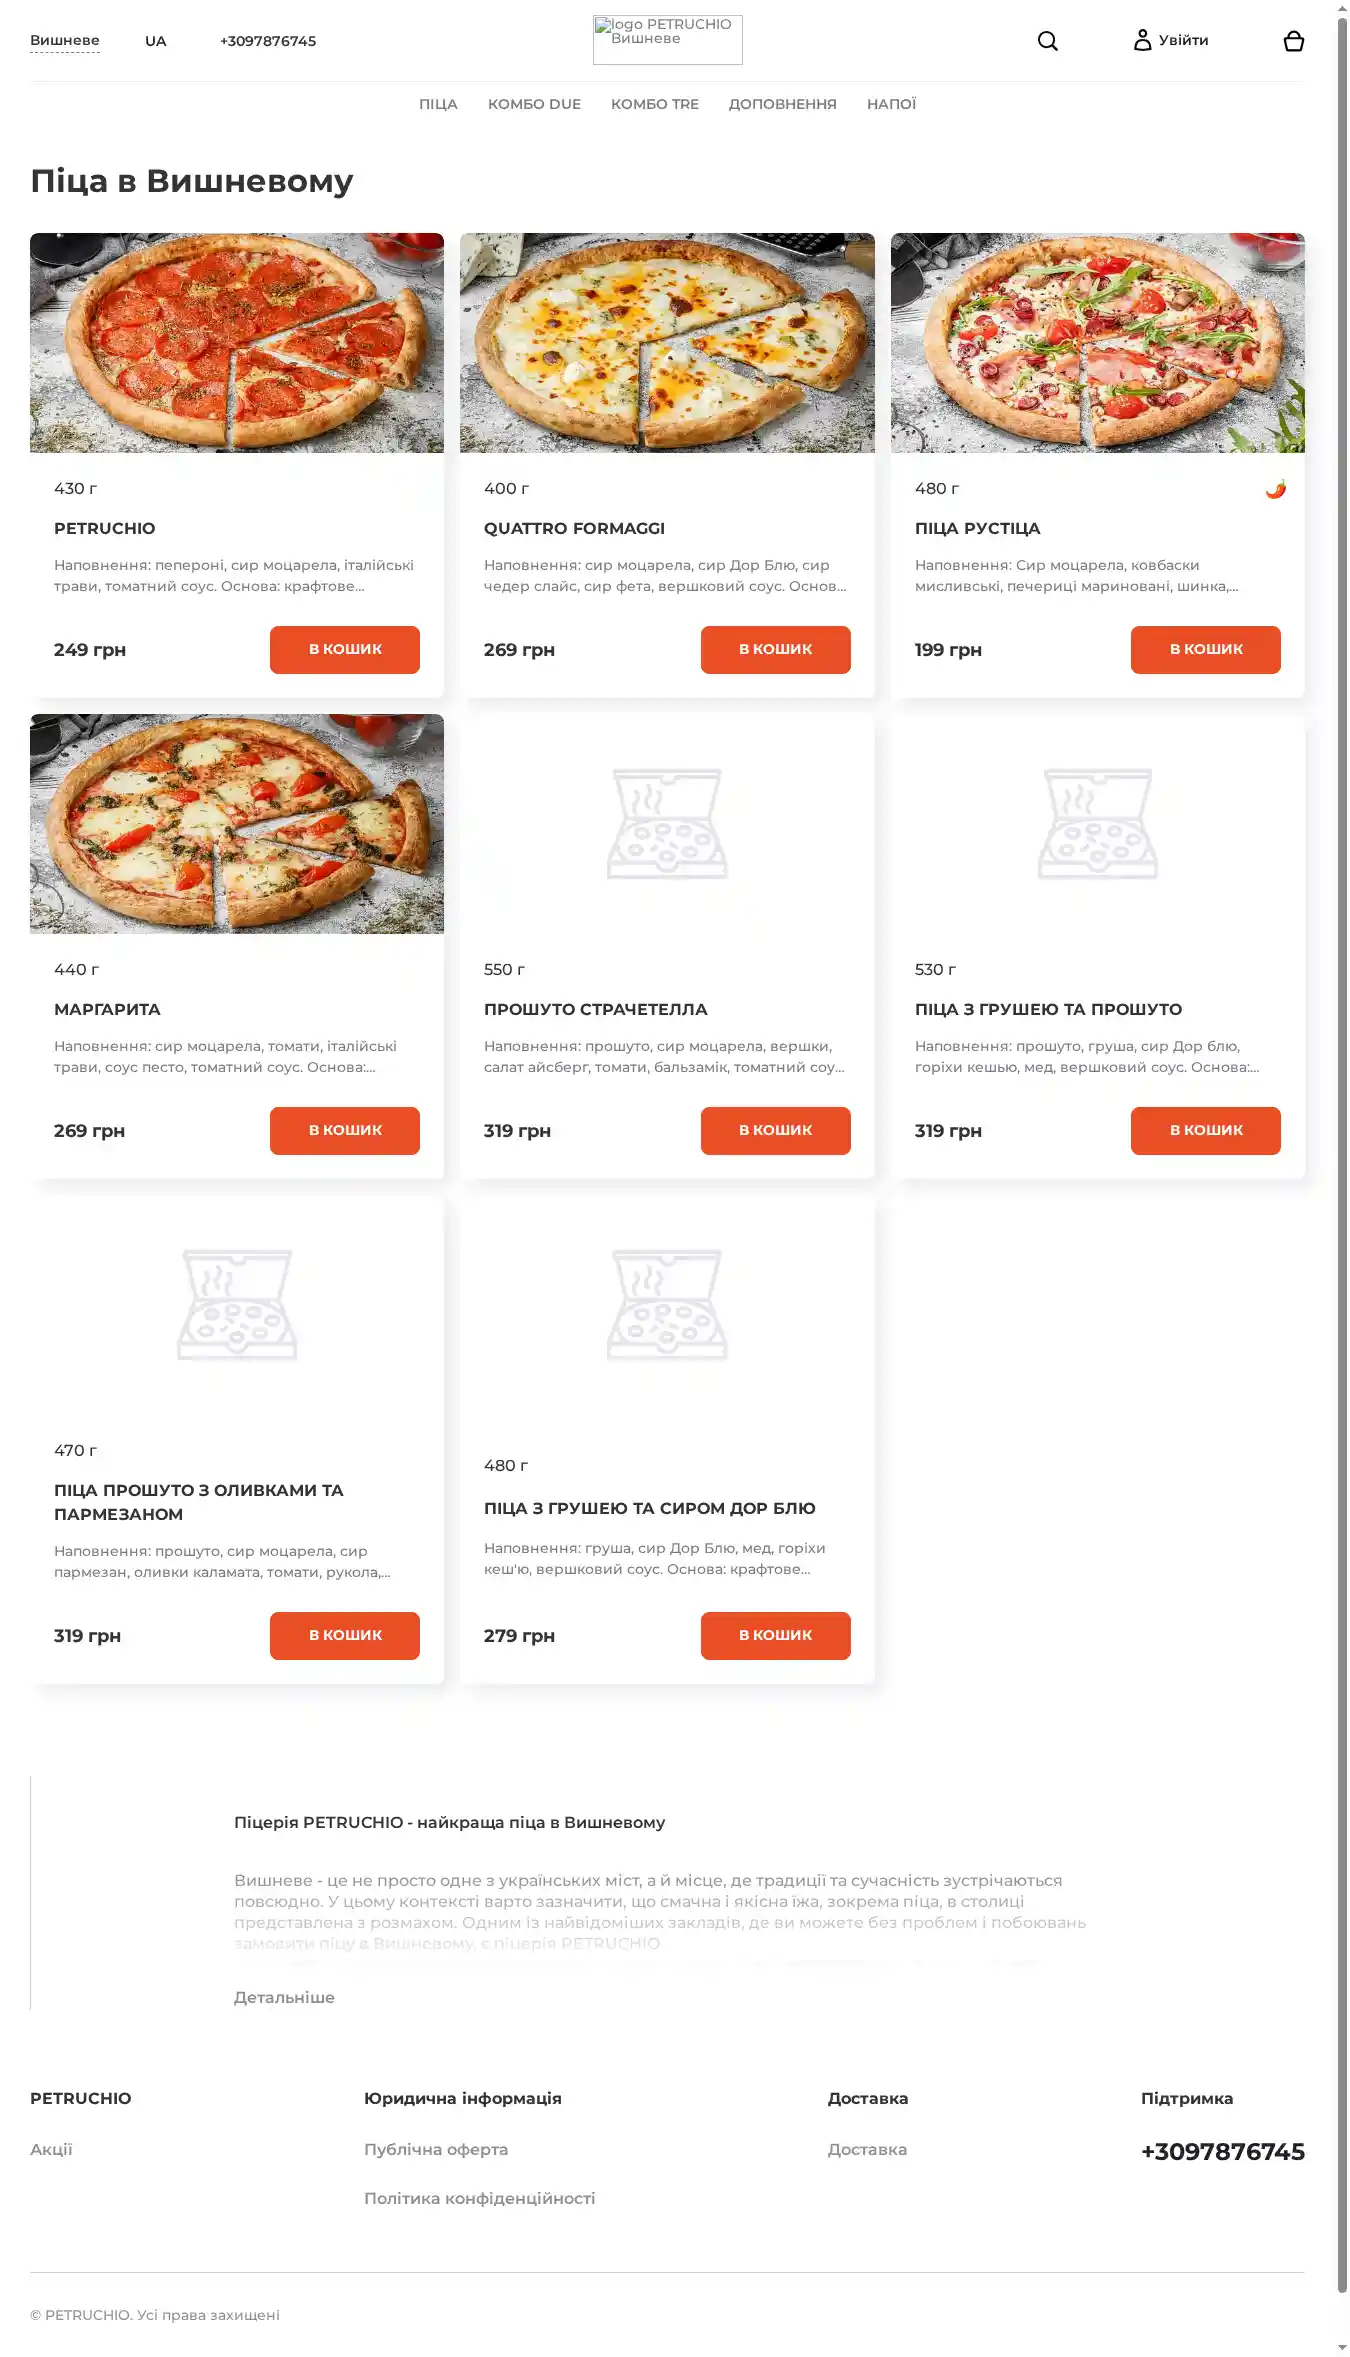
Task: Add Quattro Formaggi to the basket
Action: coord(775,650)
